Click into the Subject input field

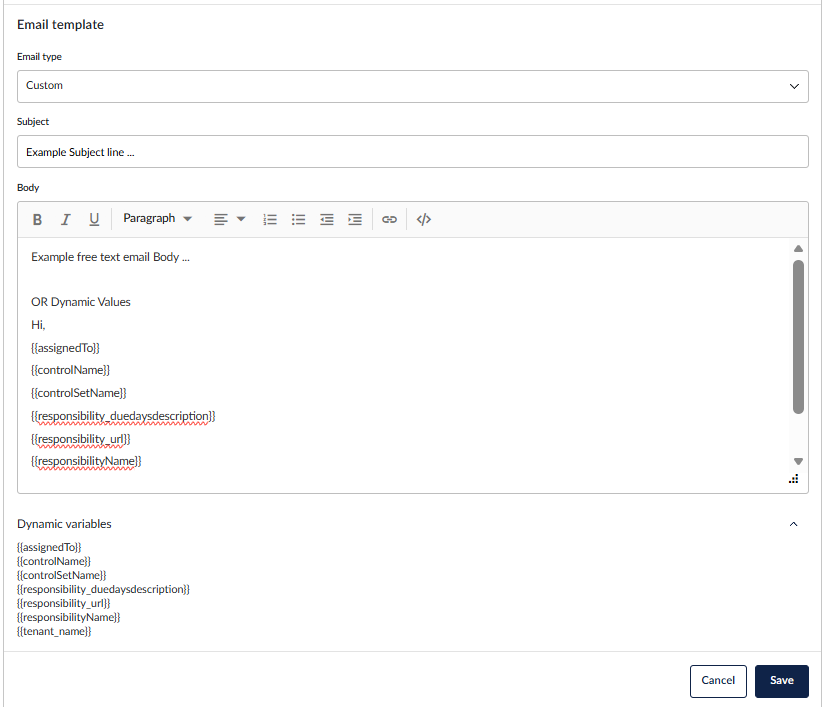(412, 152)
